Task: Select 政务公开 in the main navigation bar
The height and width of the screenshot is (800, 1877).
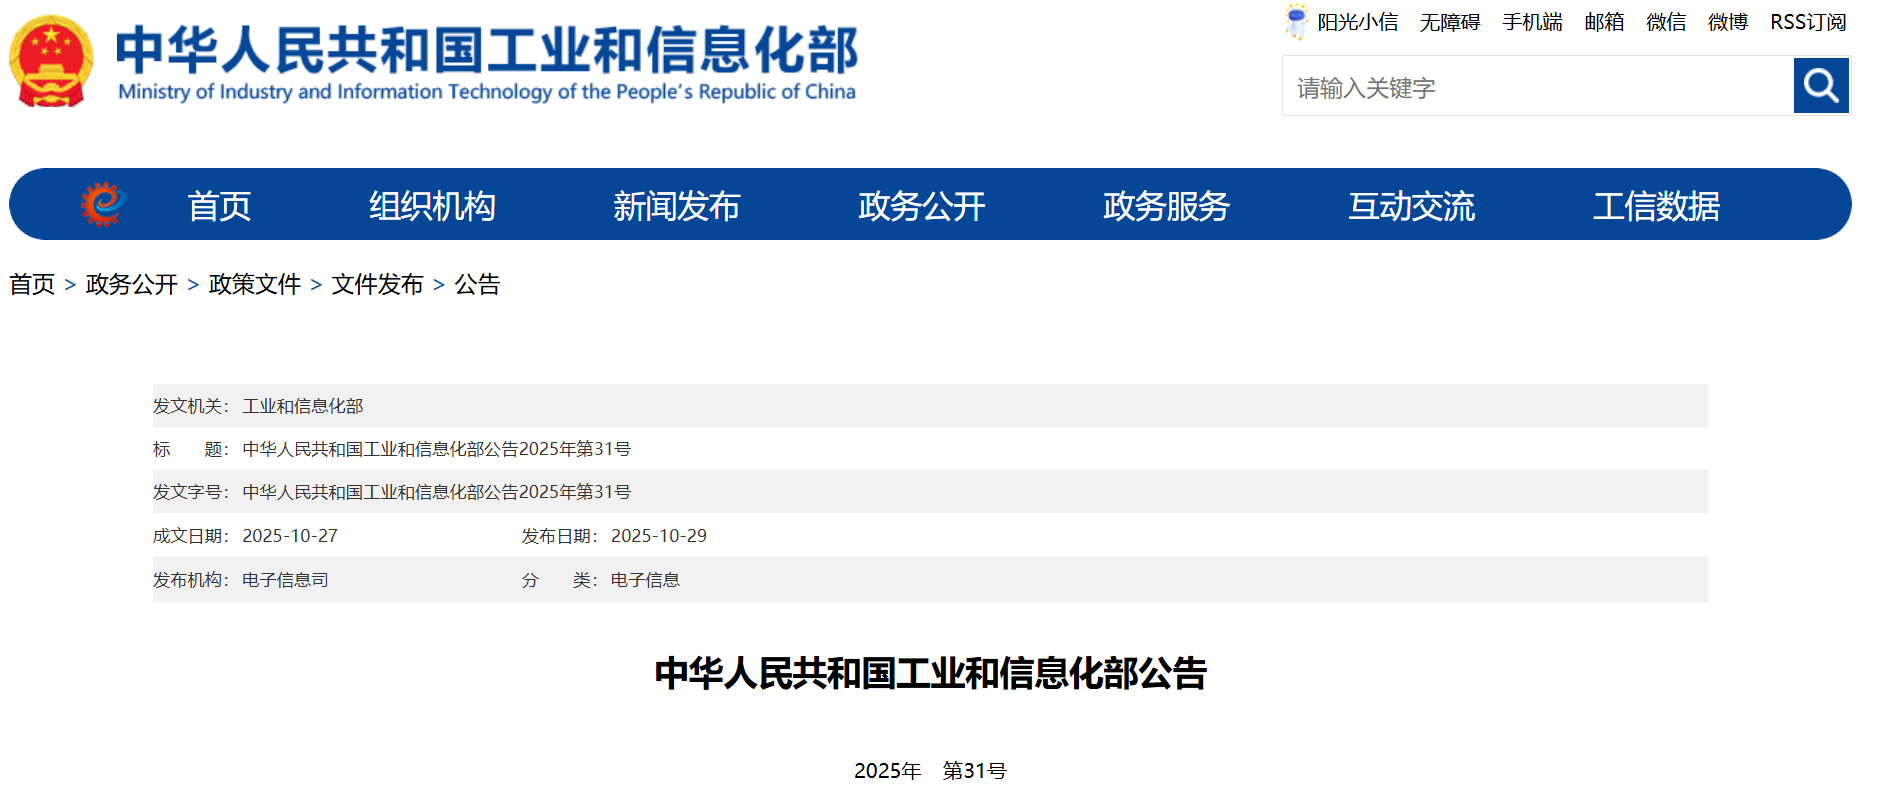Action: (921, 206)
